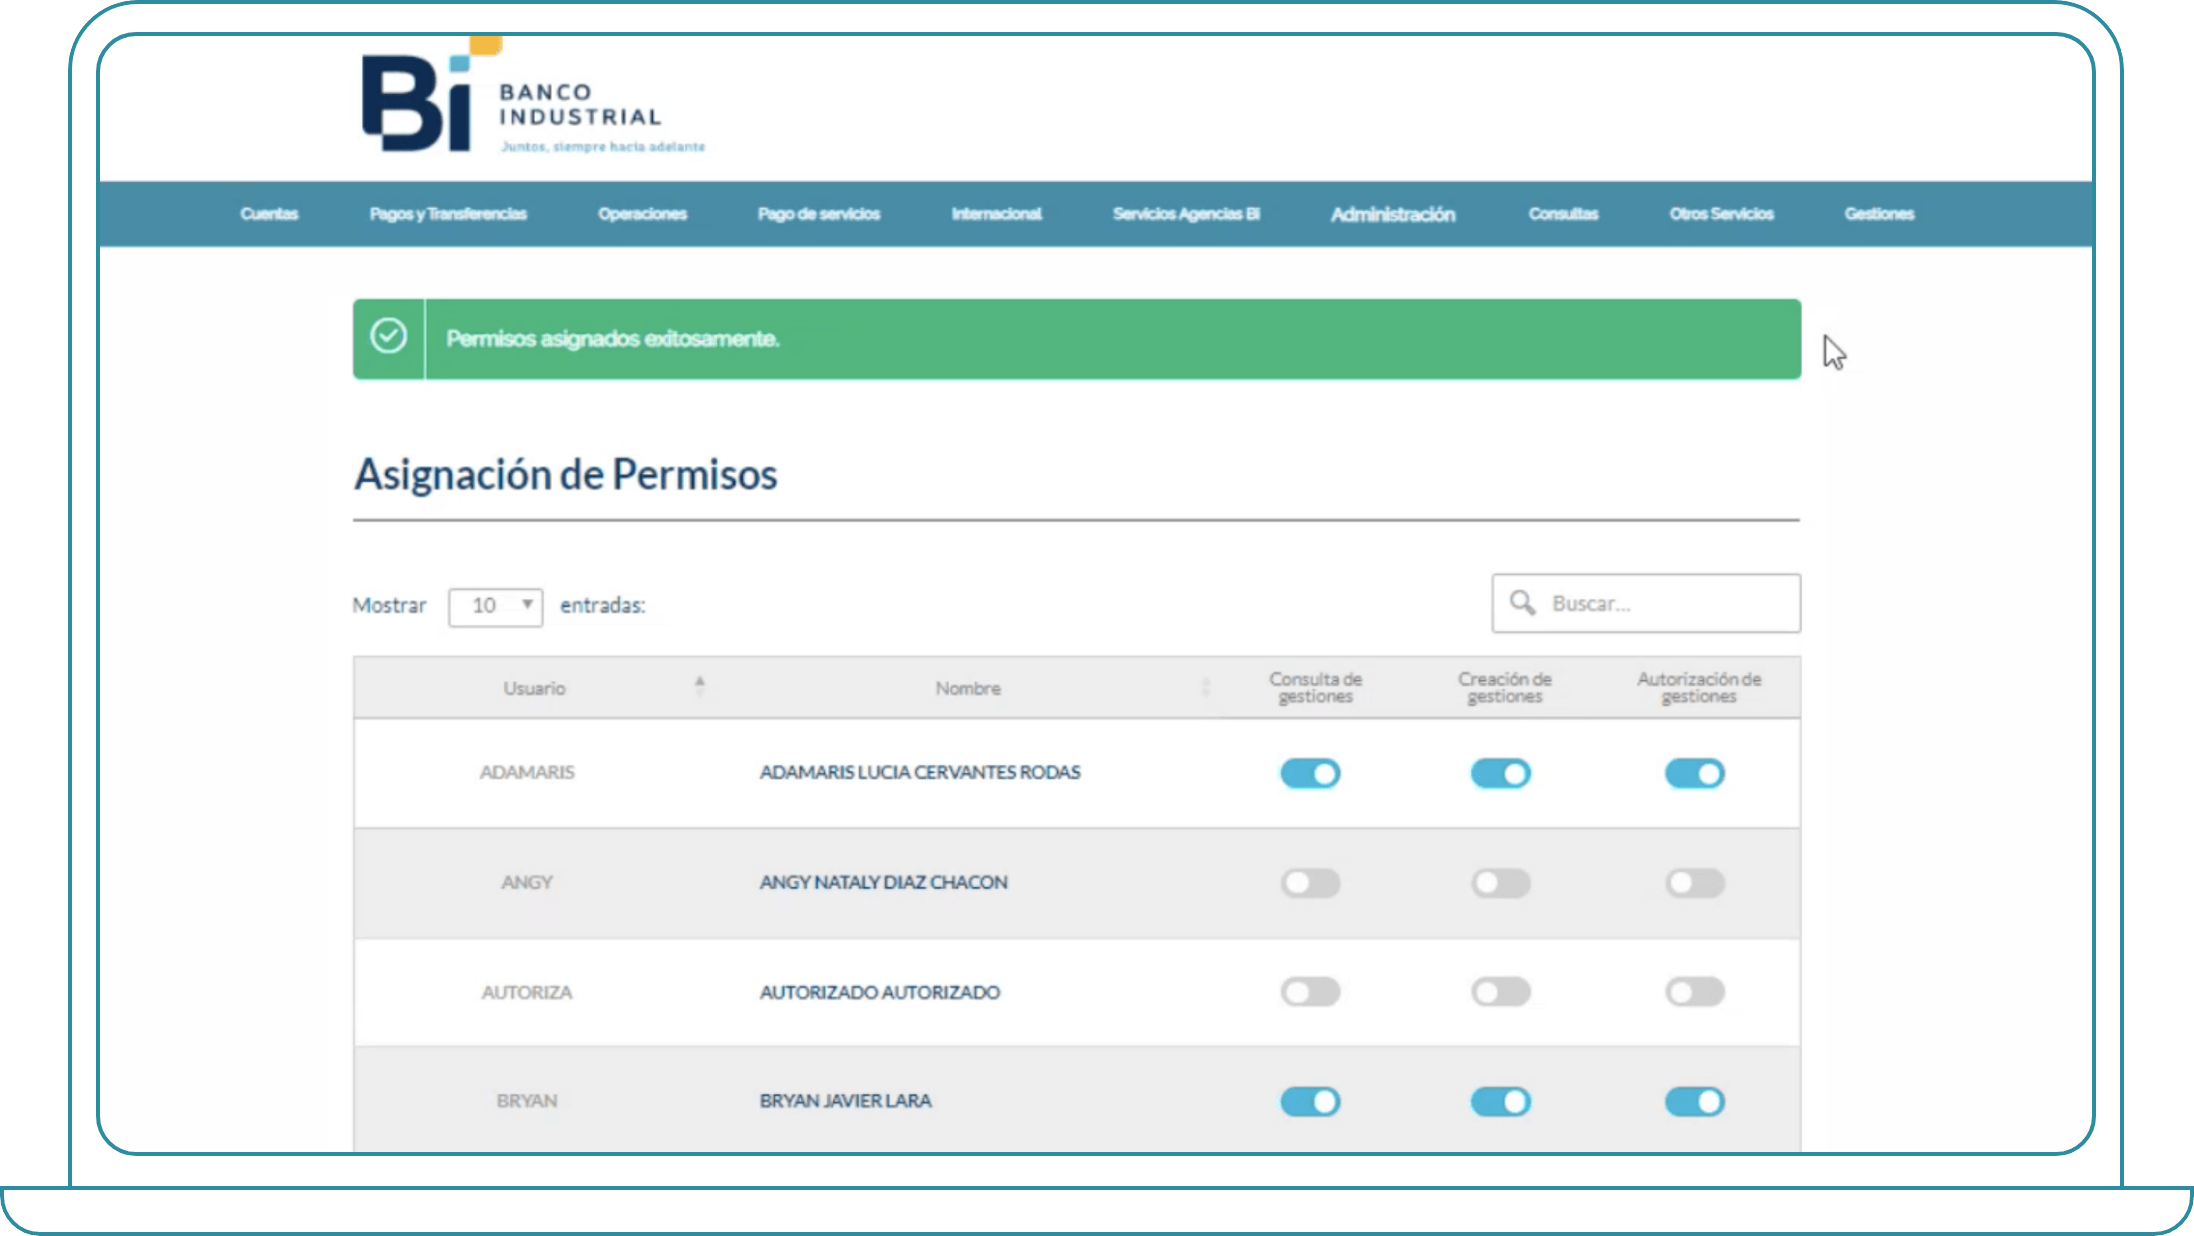Open the Gestiones menu
2194x1236 pixels.
pos(1879,214)
